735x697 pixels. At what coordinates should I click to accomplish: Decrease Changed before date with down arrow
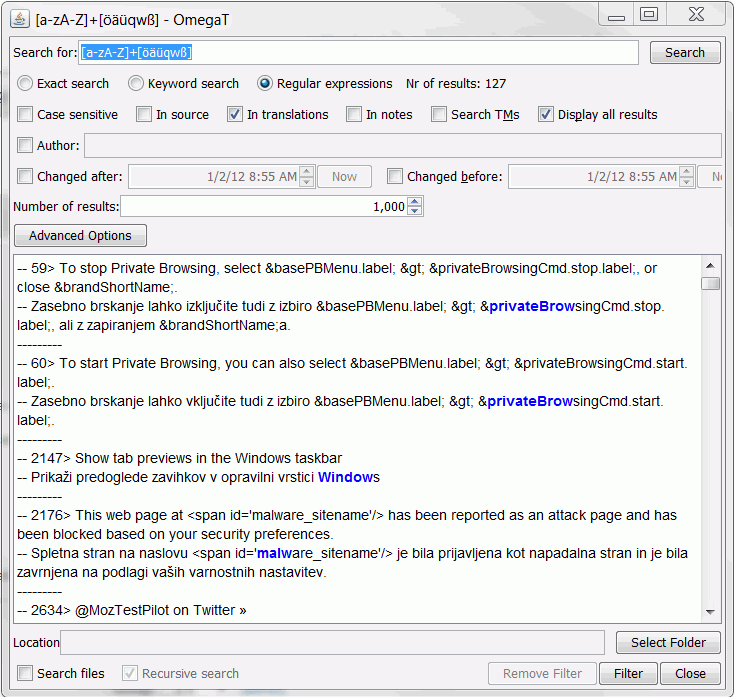click(x=687, y=182)
